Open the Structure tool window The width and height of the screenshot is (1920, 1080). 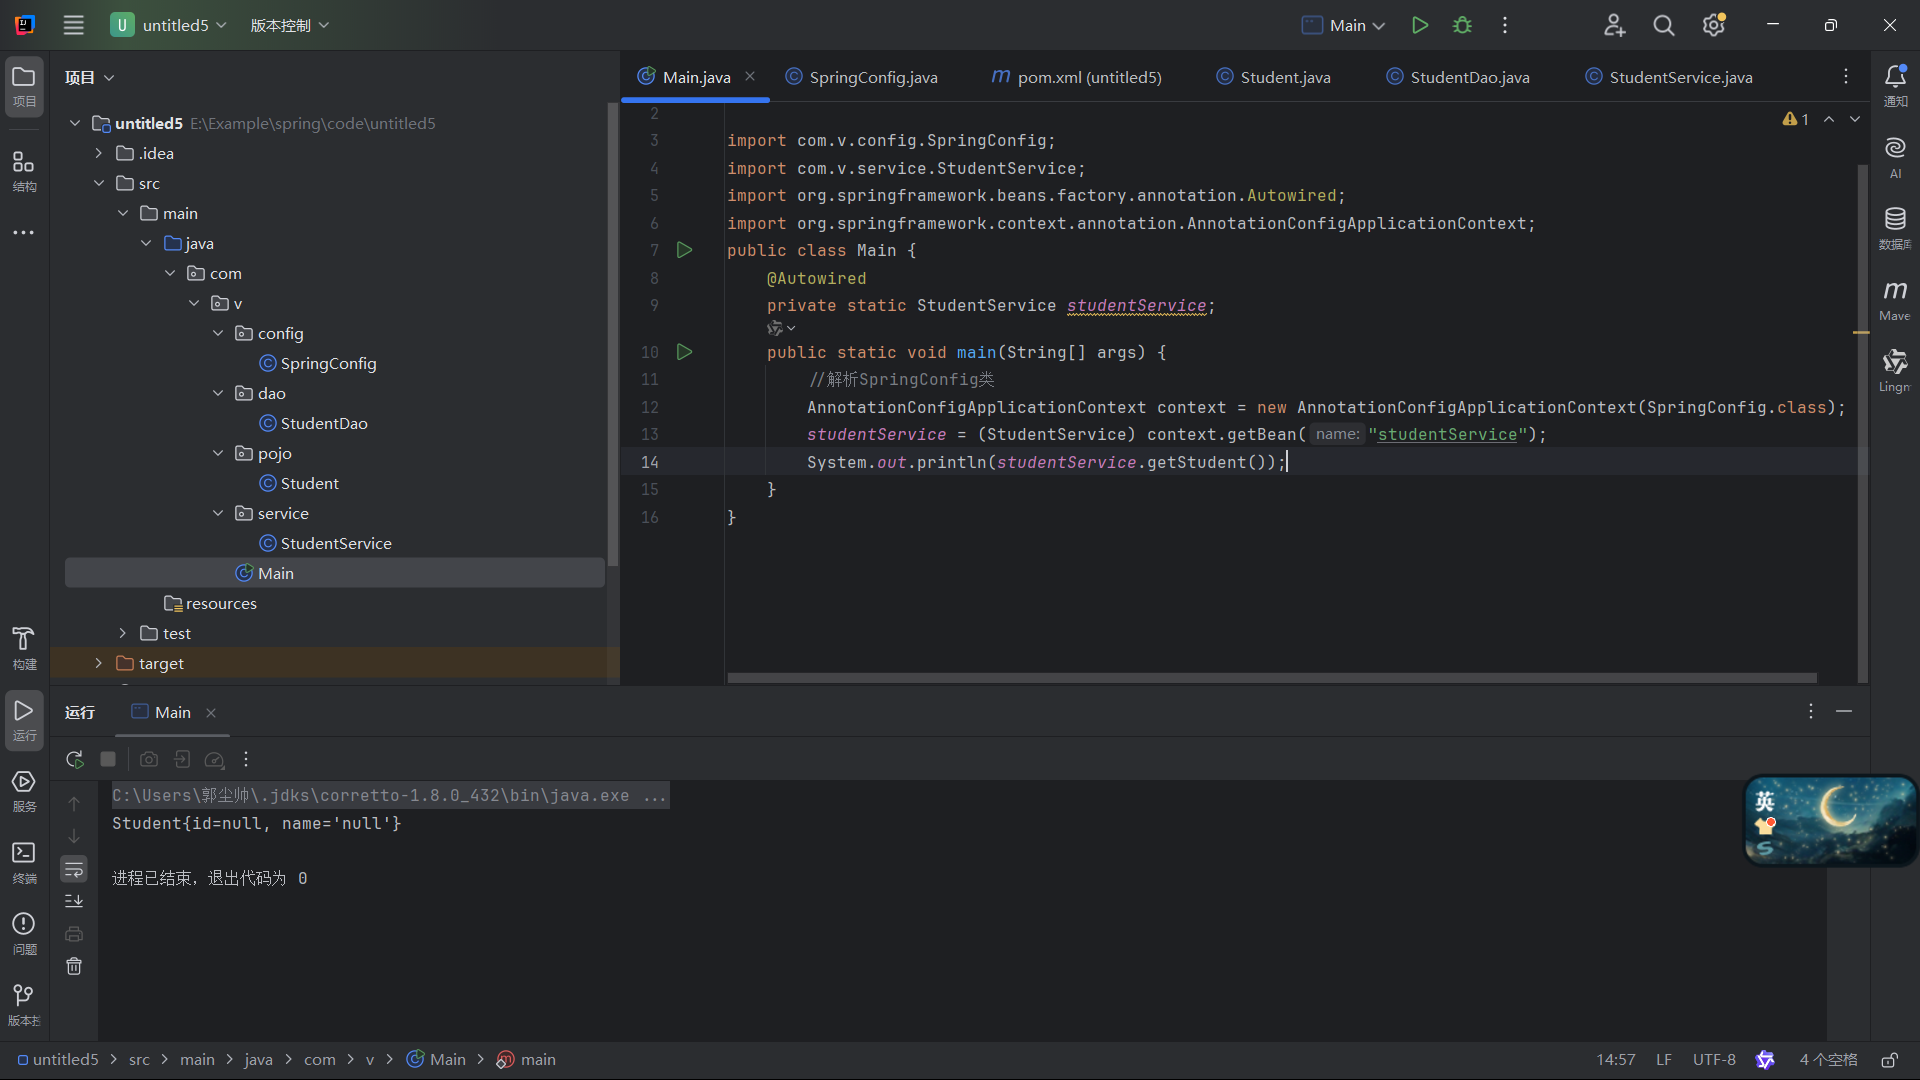[24, 170]
